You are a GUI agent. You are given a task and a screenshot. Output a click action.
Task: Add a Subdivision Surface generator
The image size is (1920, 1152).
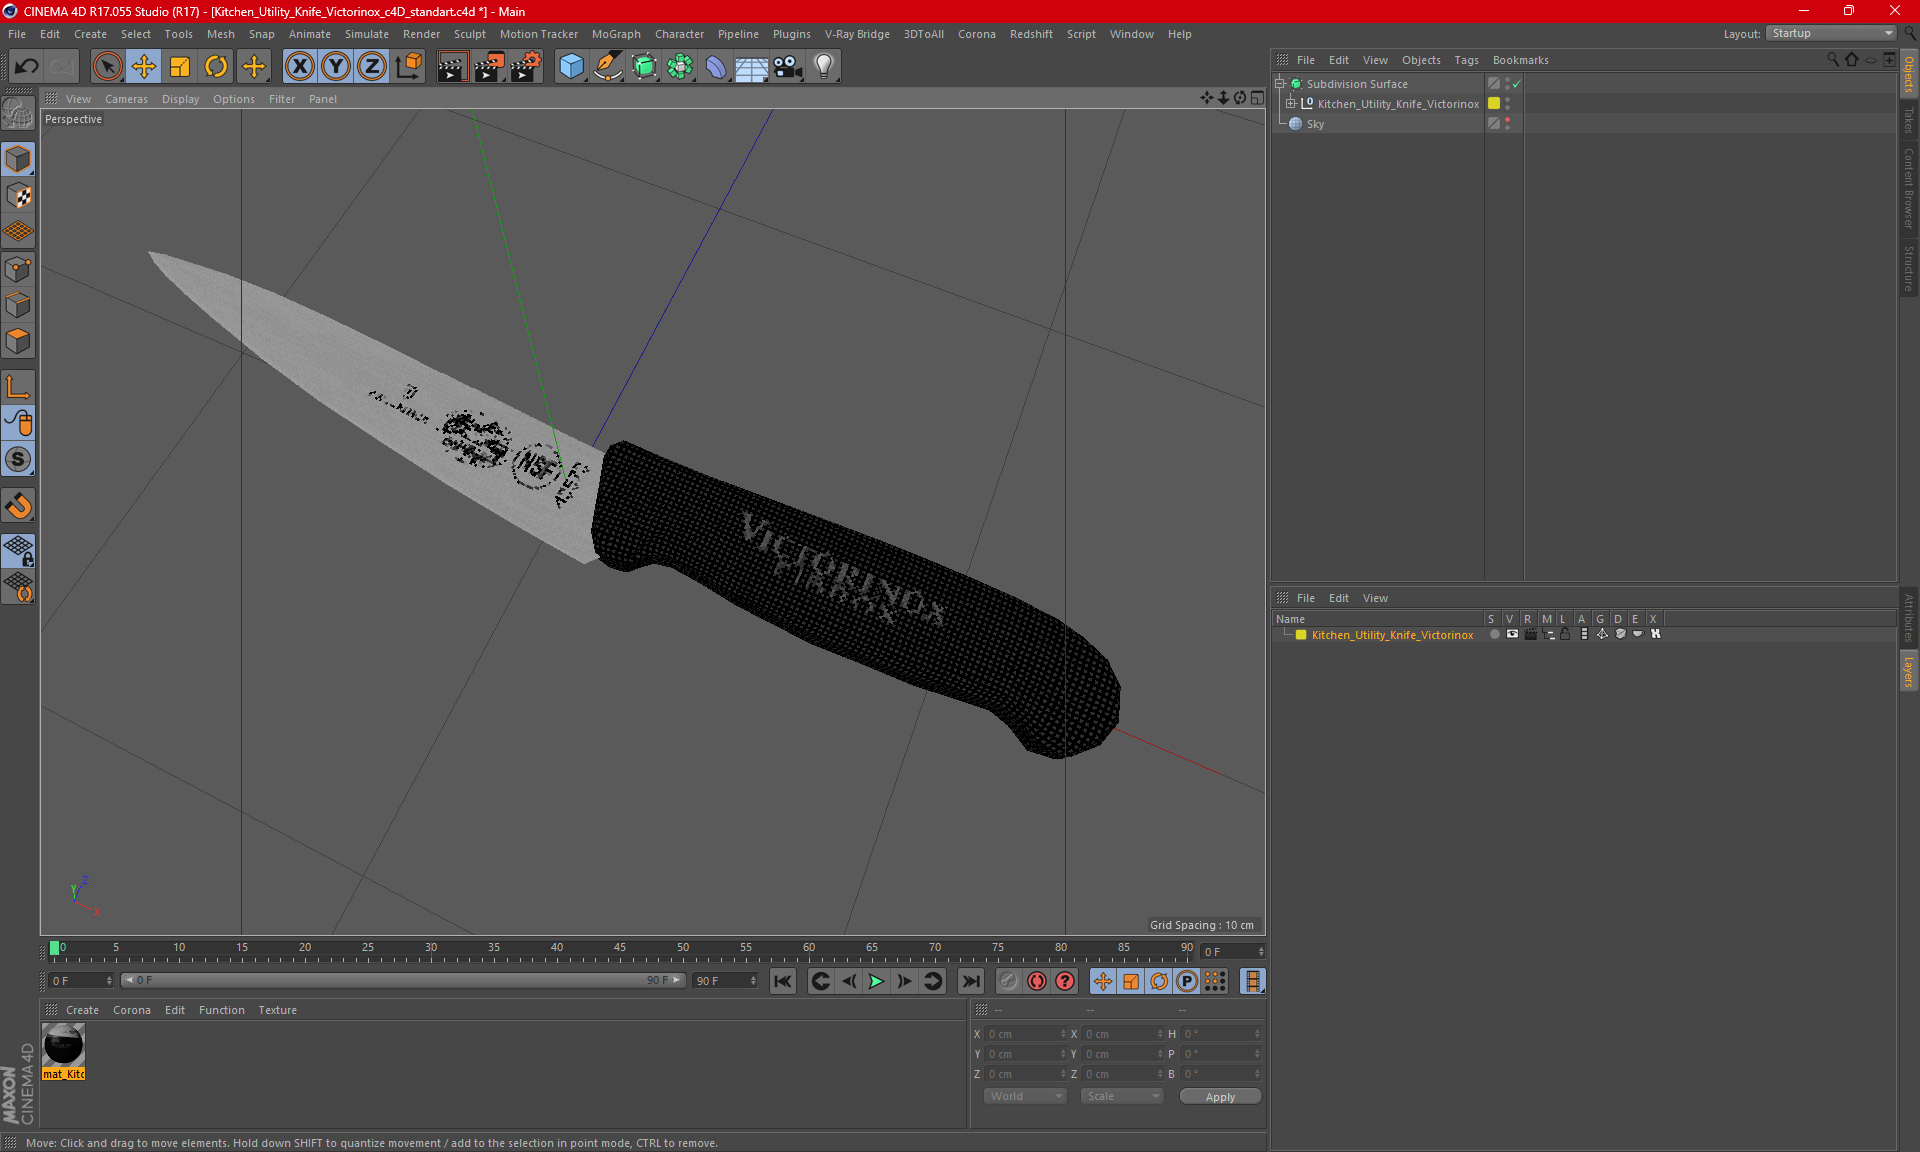[x=644, y=66]
